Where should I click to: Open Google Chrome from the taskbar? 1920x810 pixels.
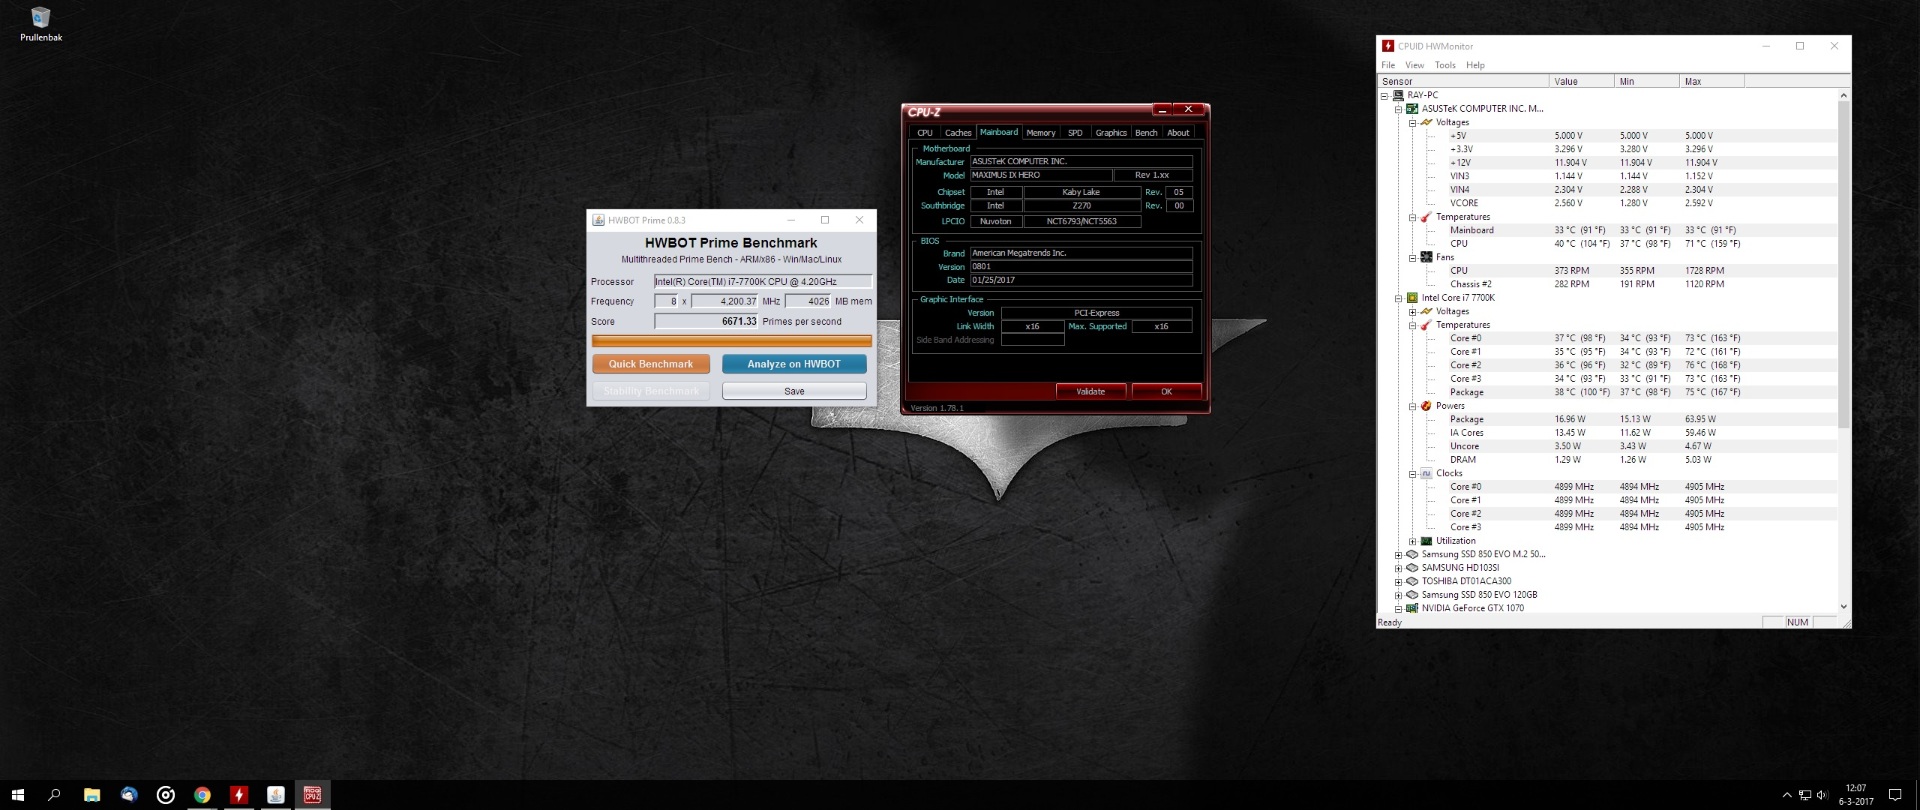[202, 795]
